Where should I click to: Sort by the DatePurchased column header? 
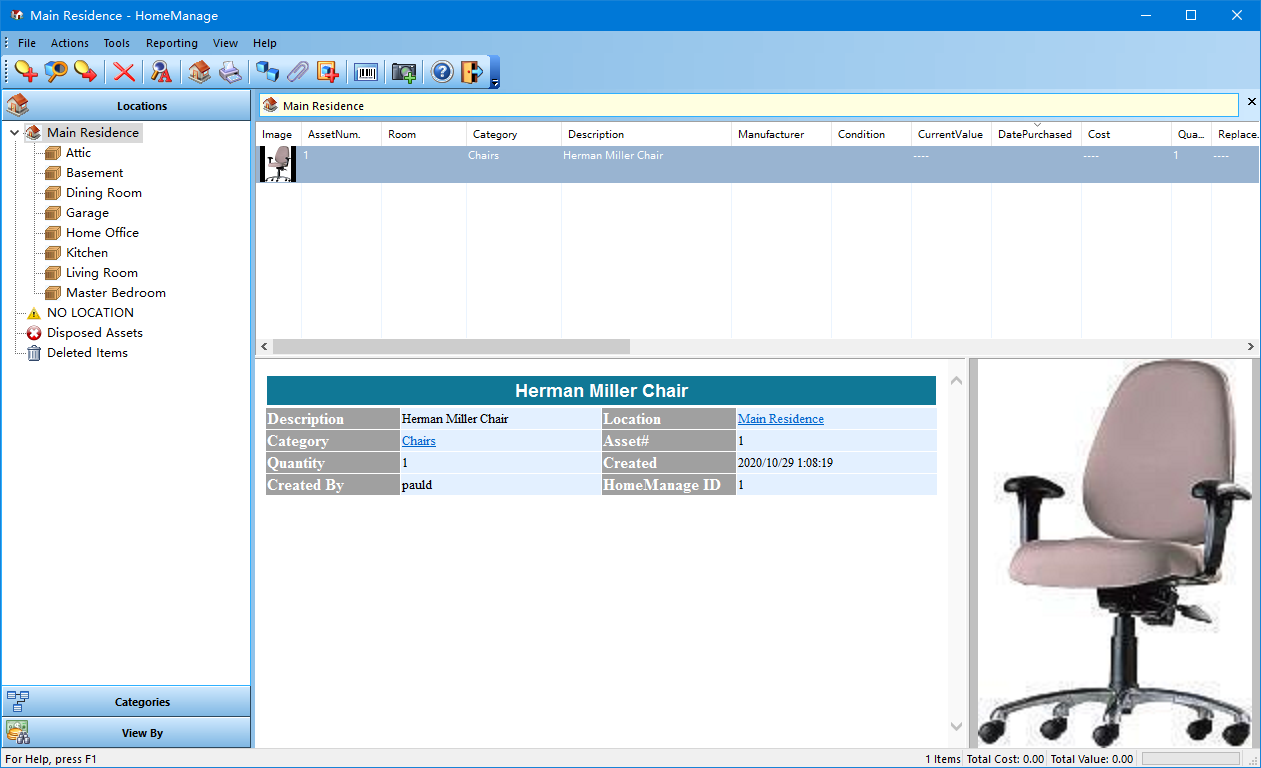[1035, 134]
